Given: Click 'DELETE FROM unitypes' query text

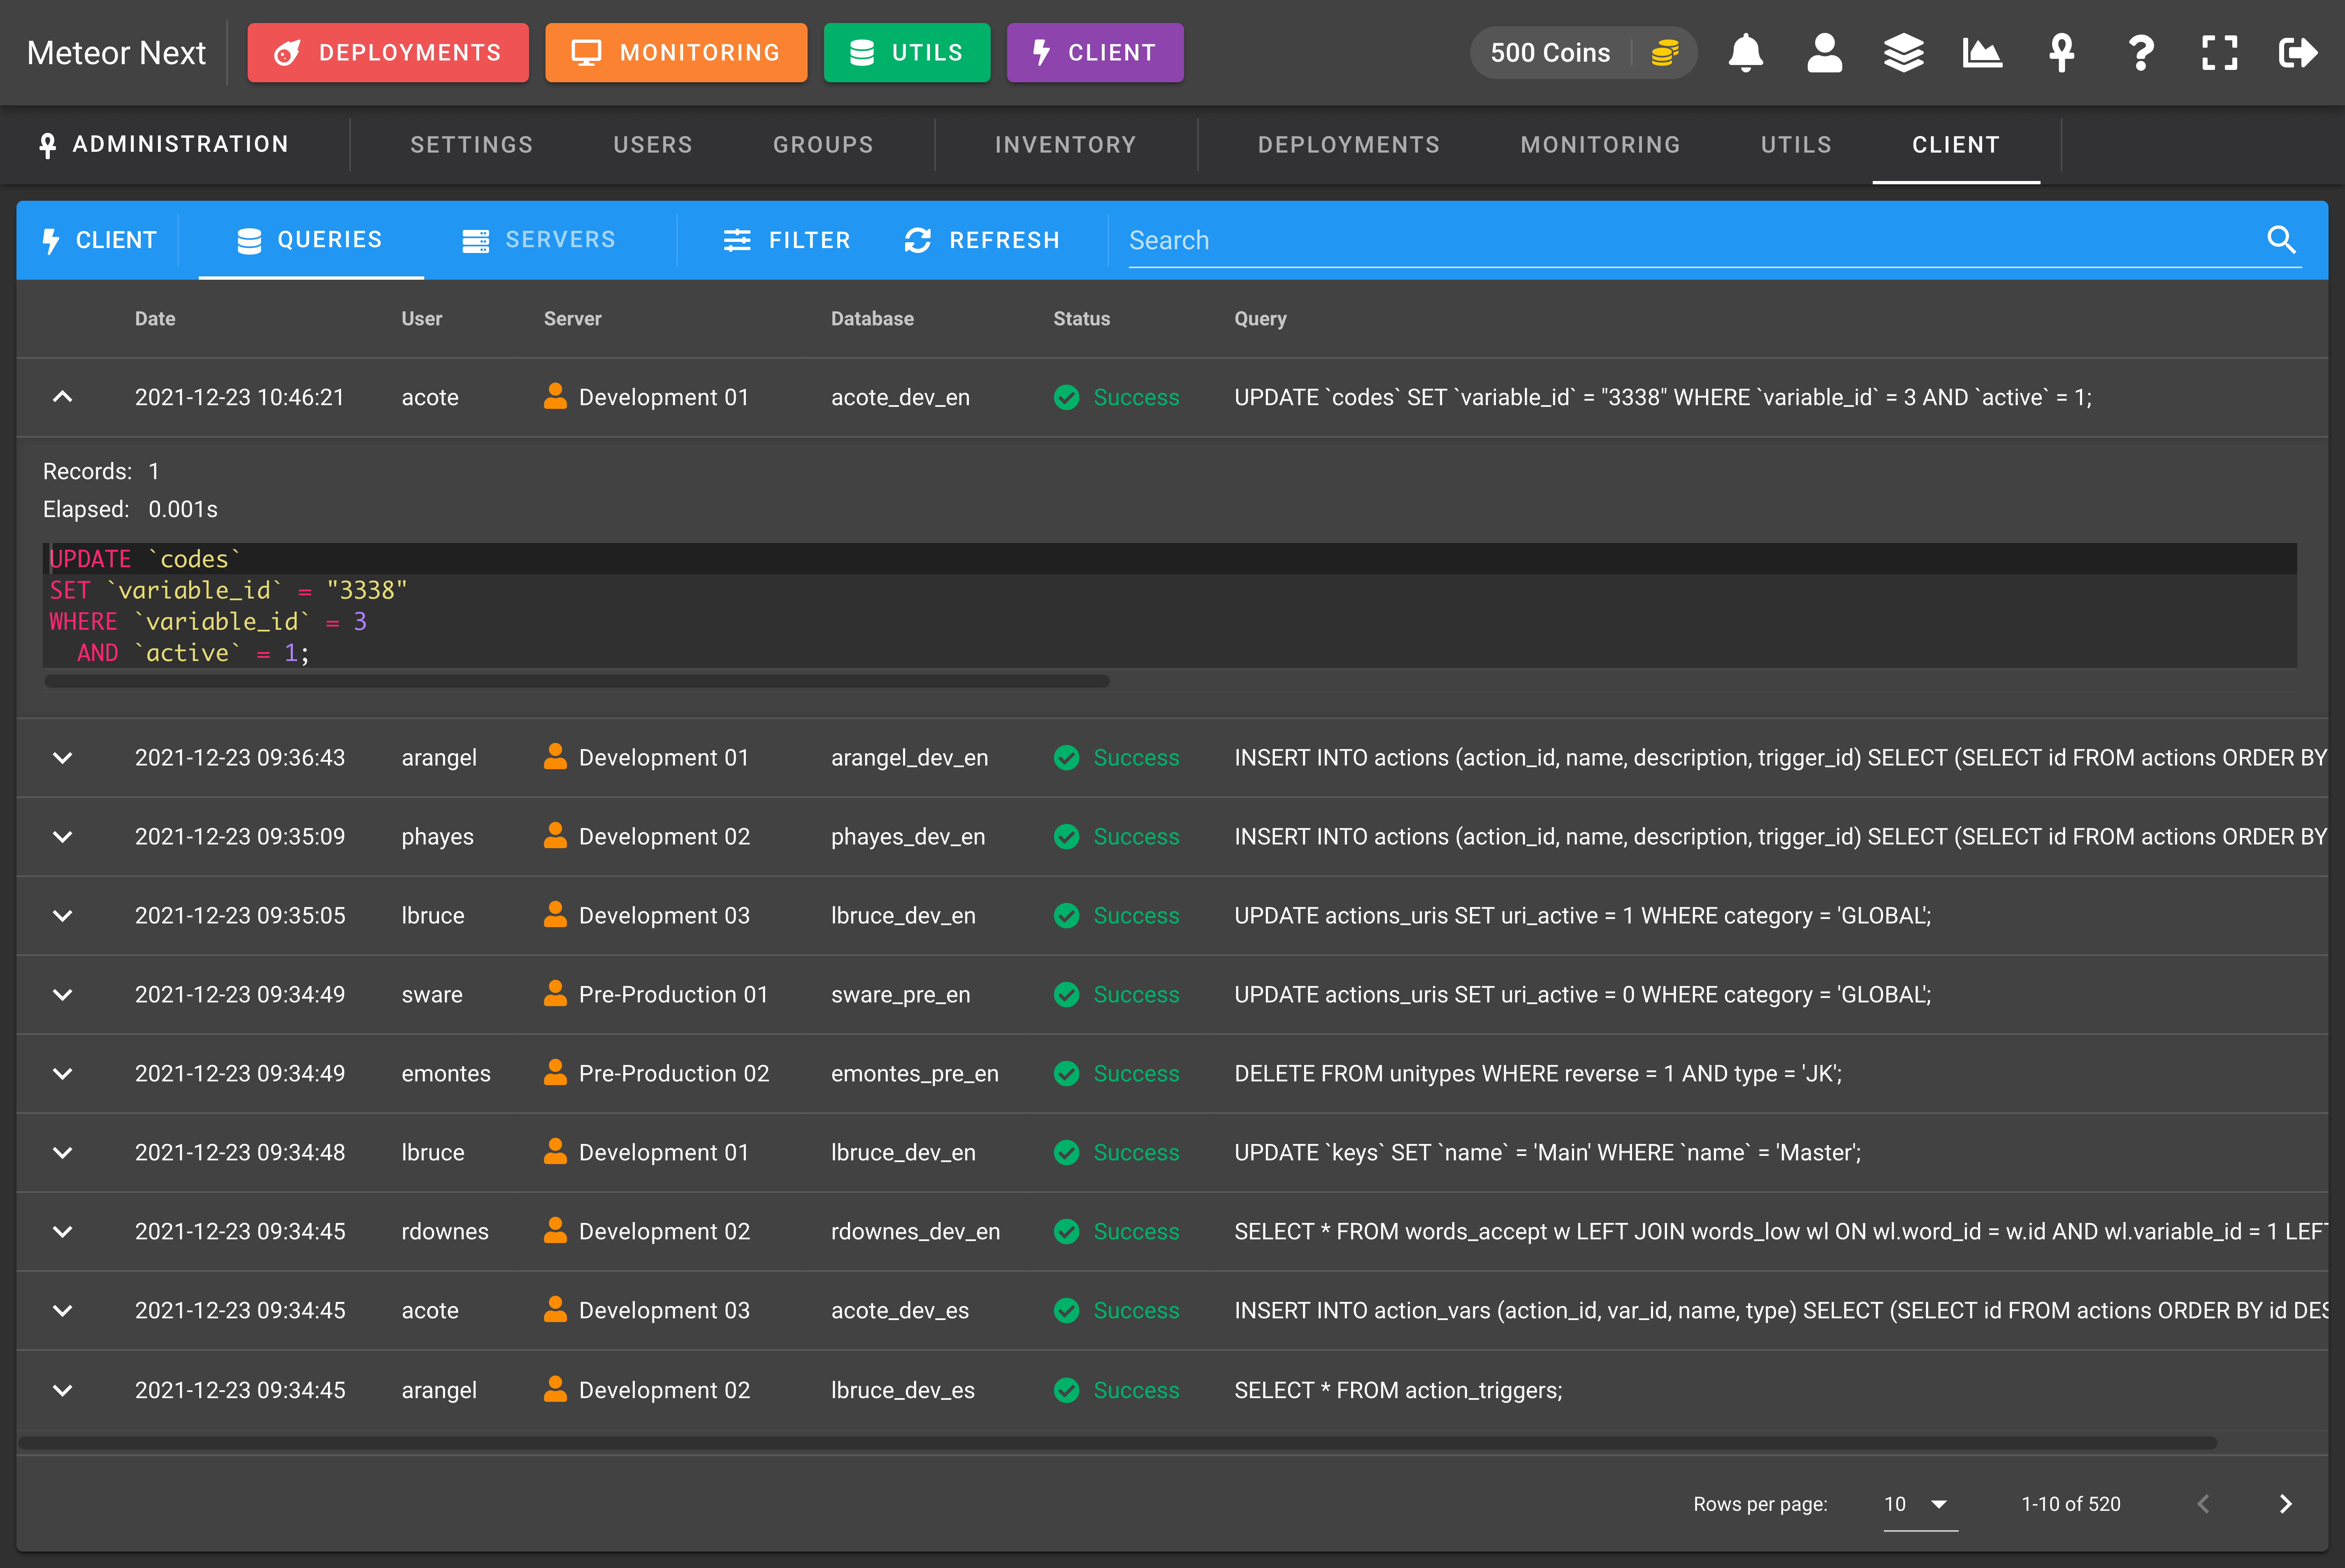Looking at the screenshot, I should click(1537, 1074).
